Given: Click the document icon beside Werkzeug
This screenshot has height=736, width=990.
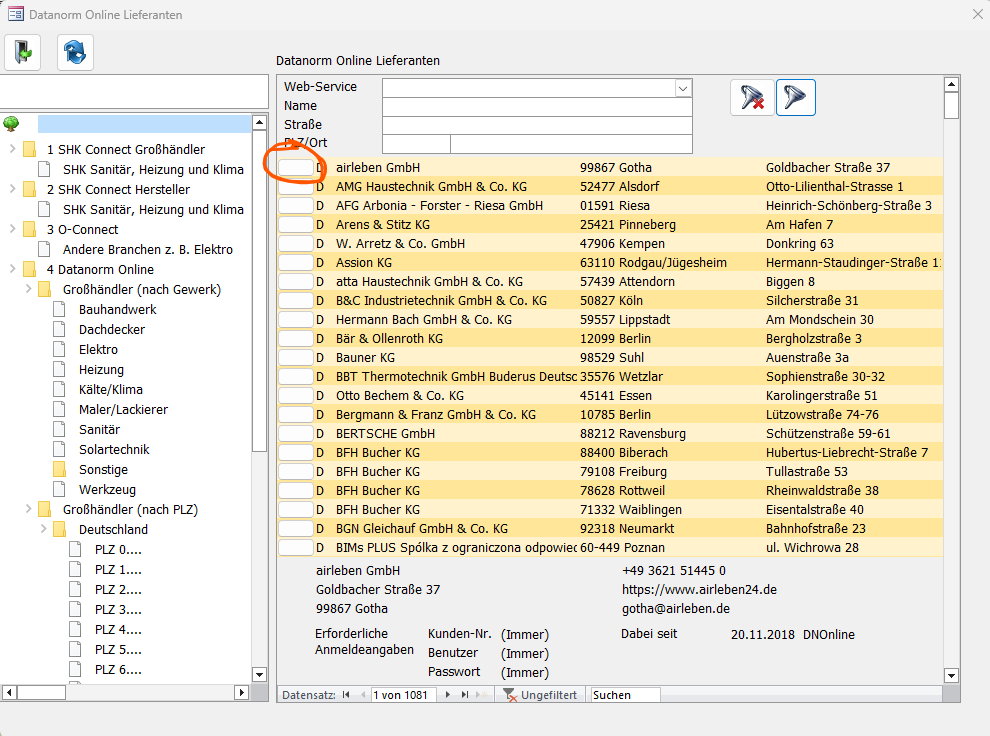Looking at the screenshot, I should (x=59, y=489).
